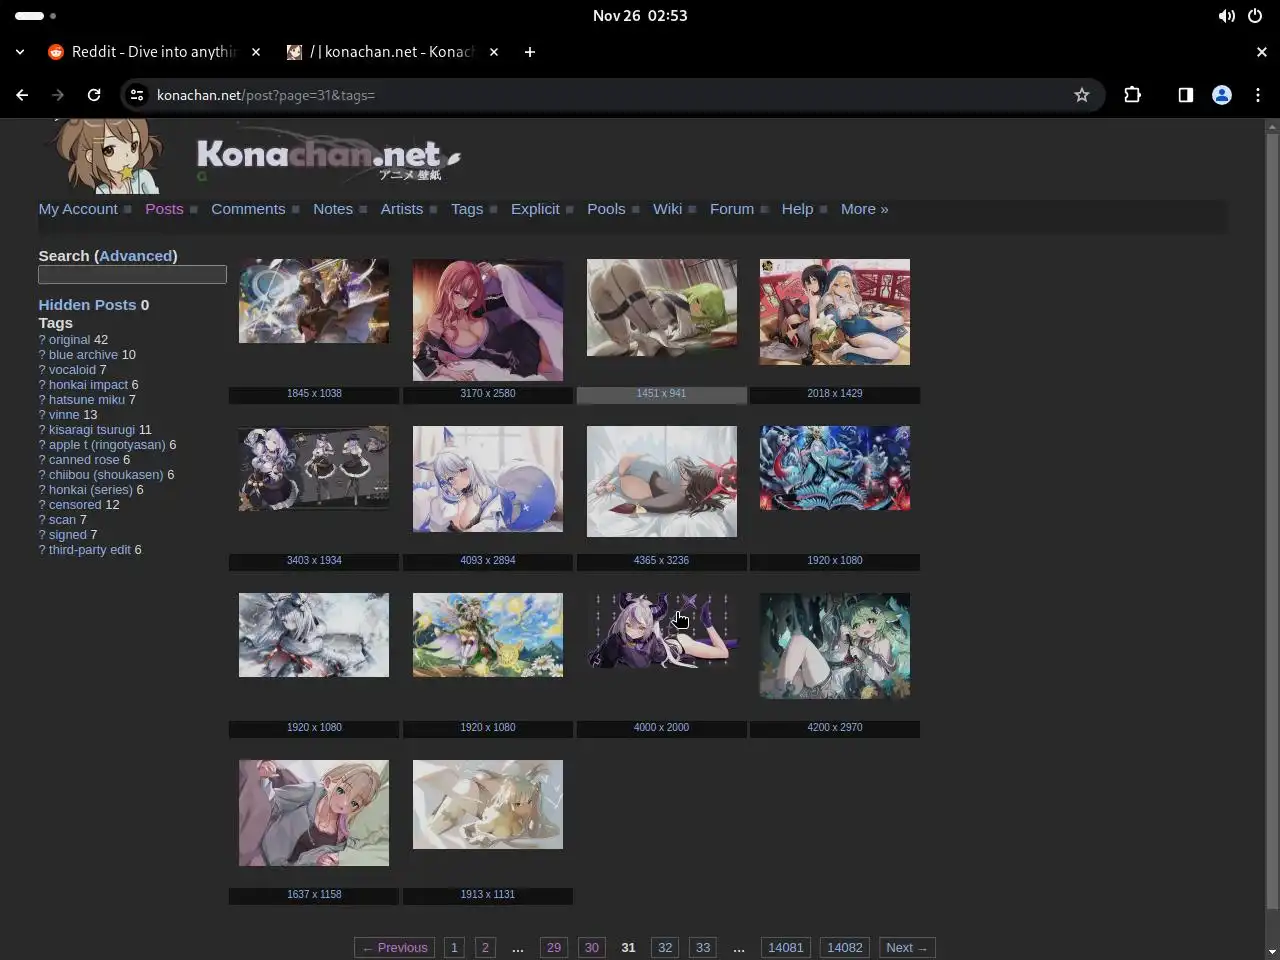Toggle the browser side panel icon

point(1185,95)
